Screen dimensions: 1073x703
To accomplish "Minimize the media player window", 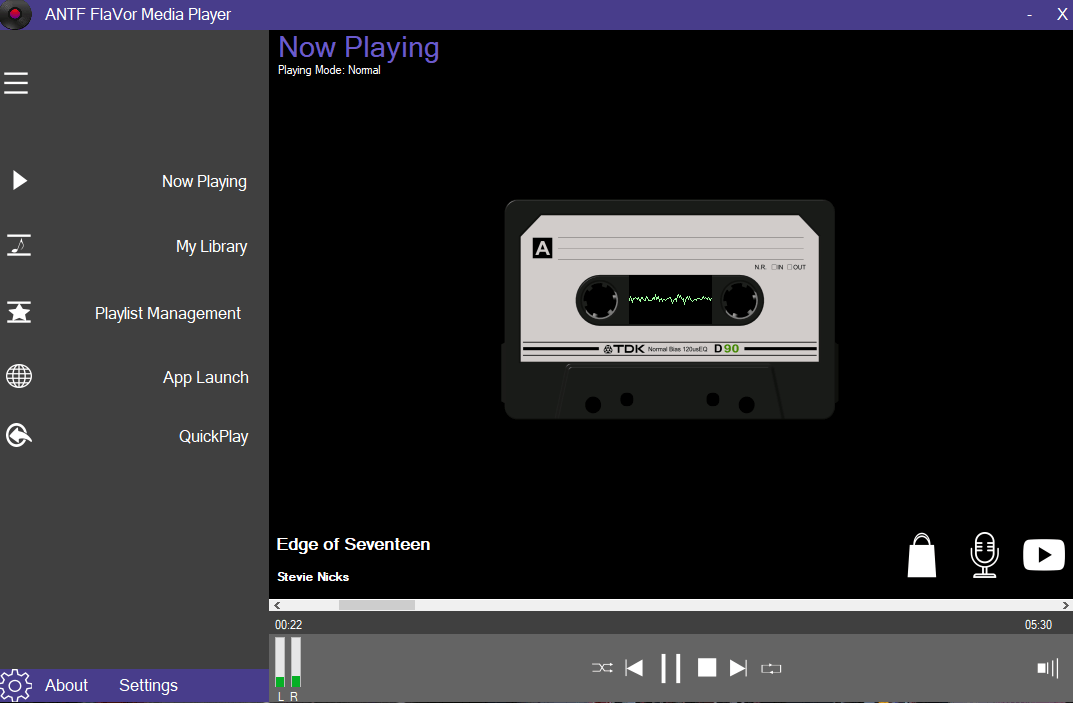I will (x=1029, y=14).
